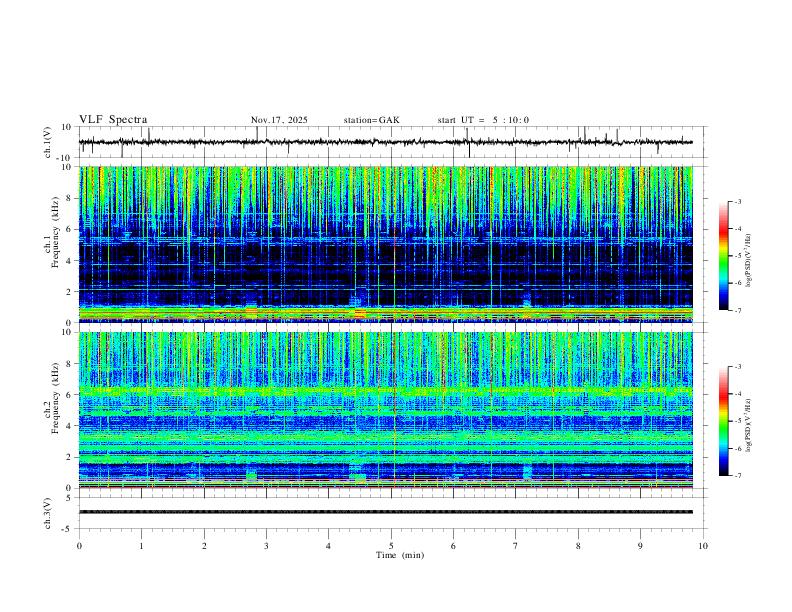Viewport: 792px width, 612px height.
Task: Click the 'ch.3(V)' axis label
Action: 48,513
